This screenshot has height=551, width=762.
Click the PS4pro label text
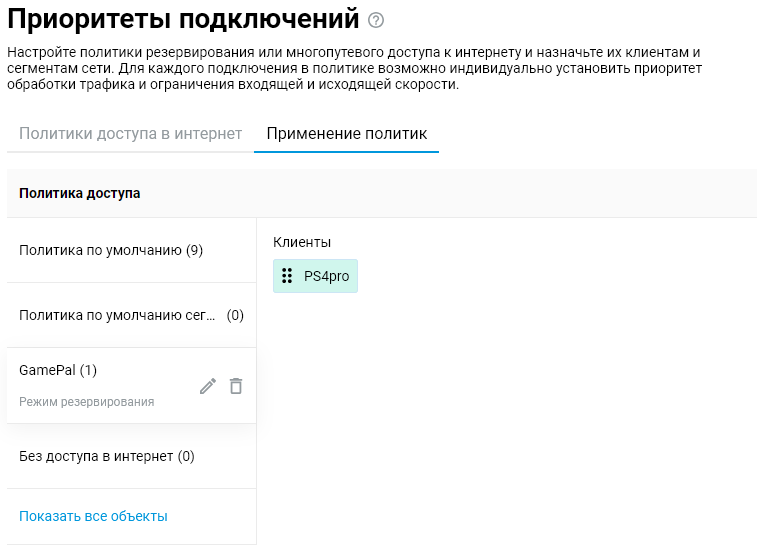326,276
